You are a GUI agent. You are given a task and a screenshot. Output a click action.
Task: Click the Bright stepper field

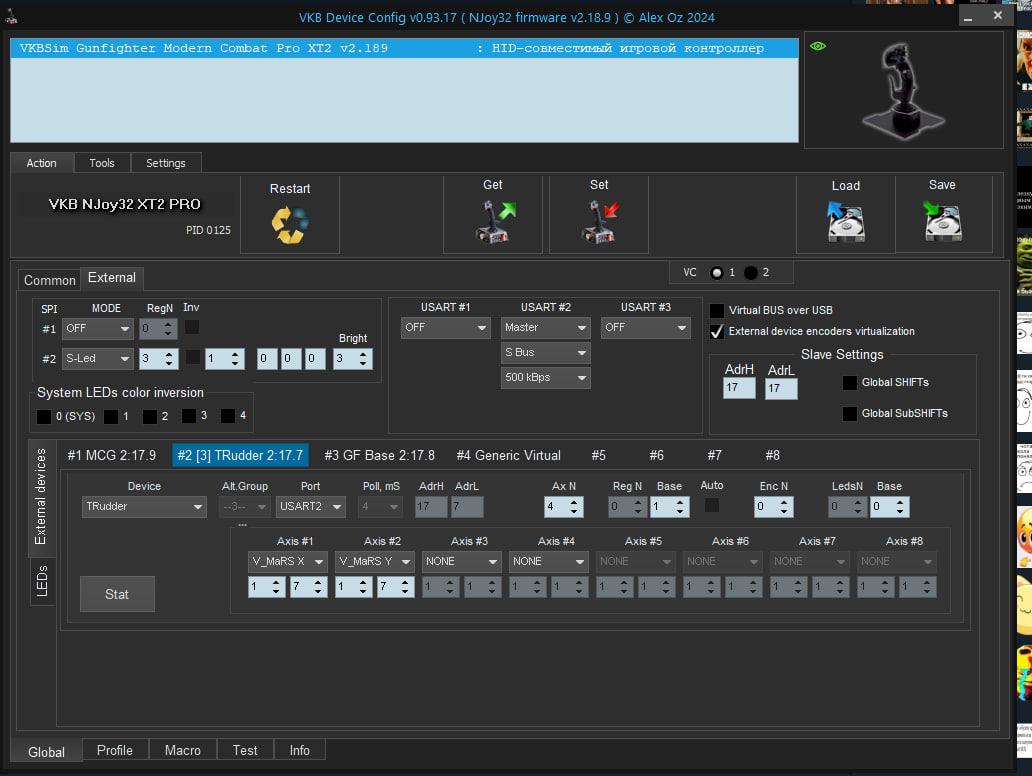[x=353, y=359]
